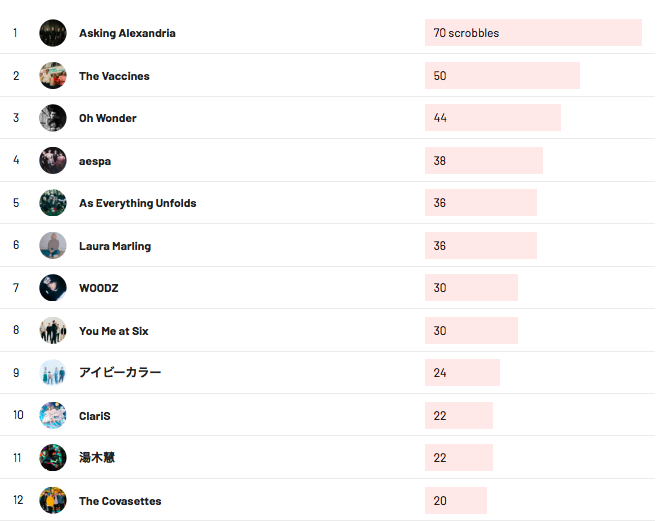Open Oh Wonder artist link
The width and height of the screenshot is (660, 521).
click(108, 118)
